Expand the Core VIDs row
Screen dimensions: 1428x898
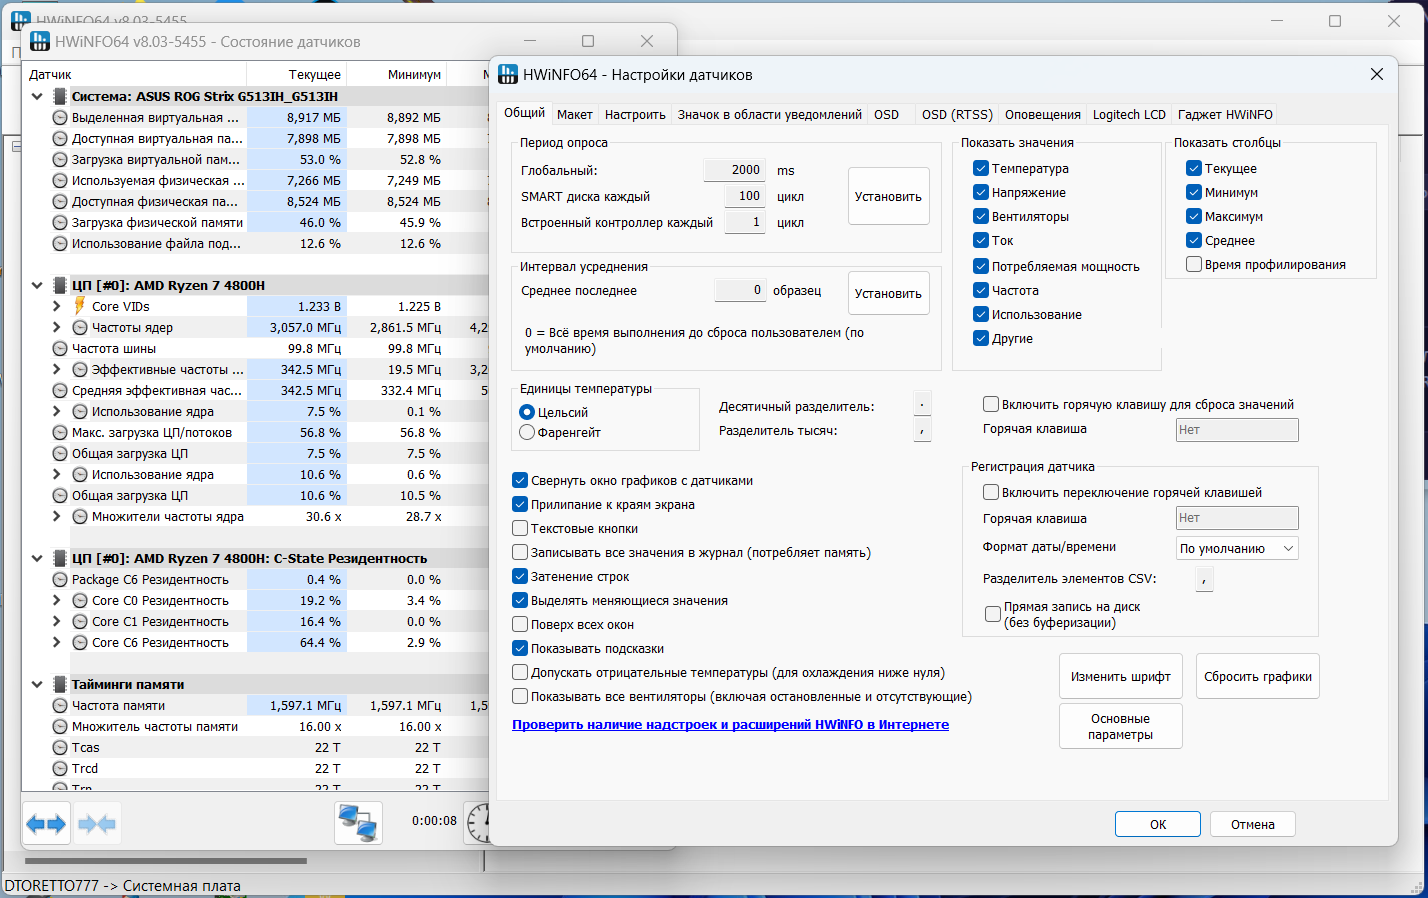click(x=57, y=307)
